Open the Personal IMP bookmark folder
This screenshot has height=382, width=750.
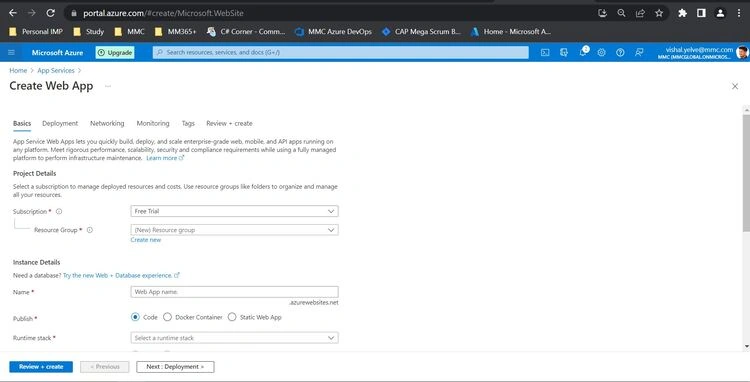click(36, 32)
